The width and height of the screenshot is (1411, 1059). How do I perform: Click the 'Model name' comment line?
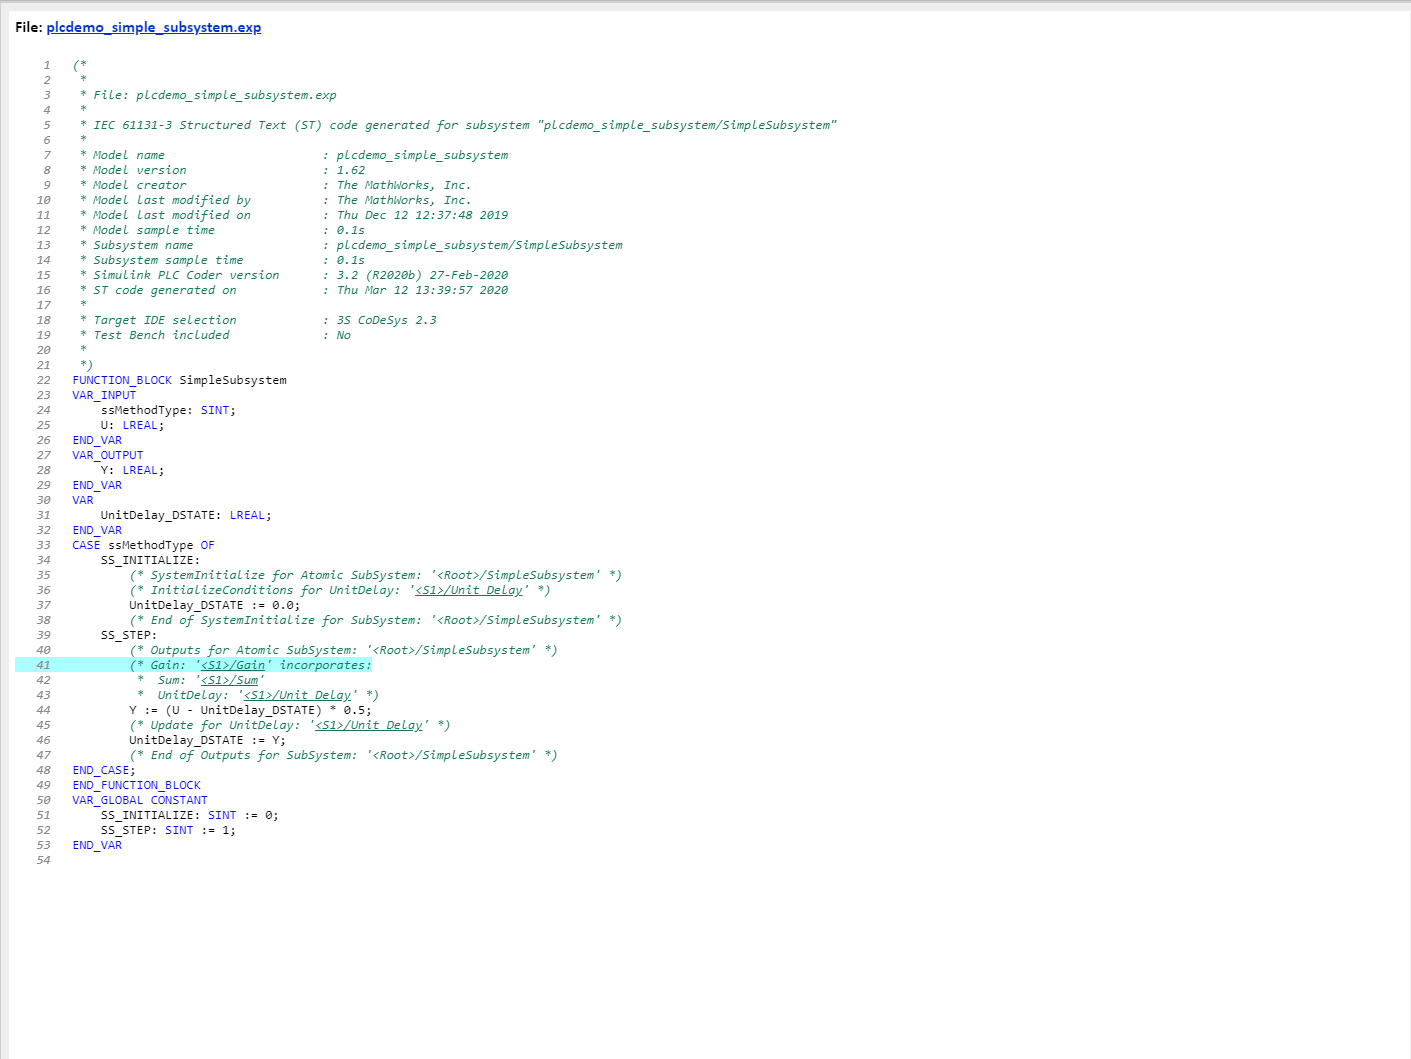tap(294, 155)
